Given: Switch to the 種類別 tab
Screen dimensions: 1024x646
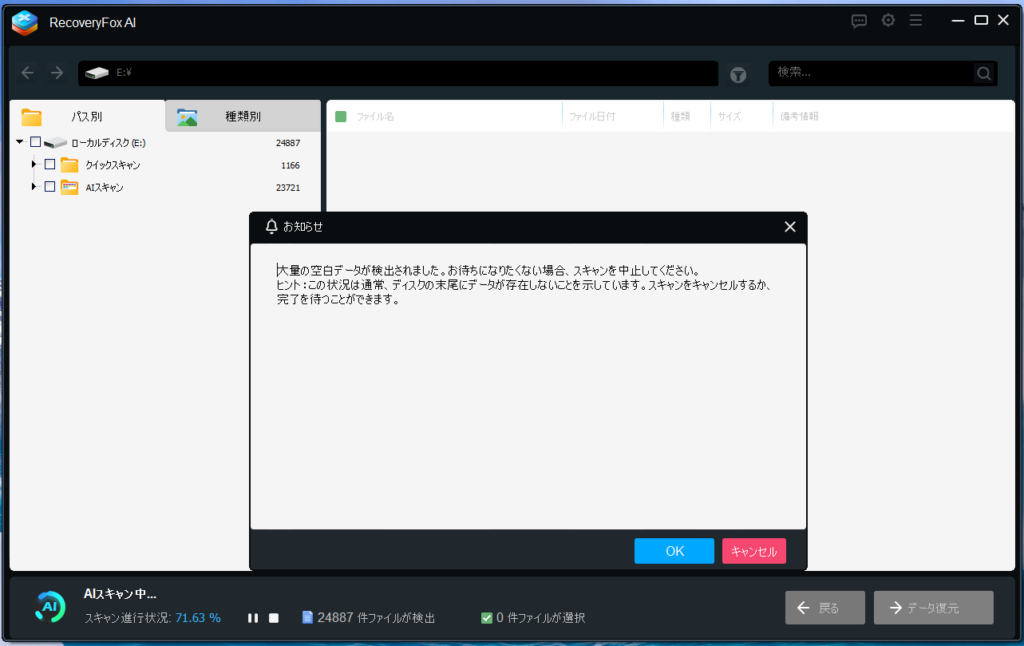Looking at the screenshot, I should pyautogui.click(x=243, y=117).
